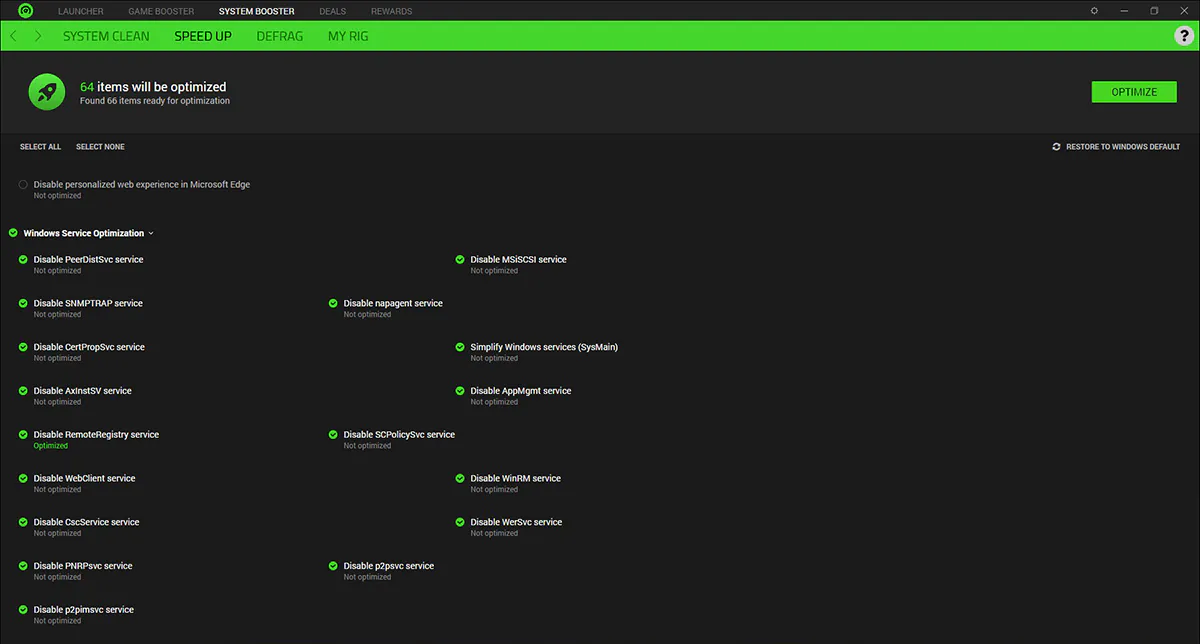Uncheck Disable AxInstSV service
Viewport: 1200px width, 644px height.
pyautogui.click(x=23, y=391)
